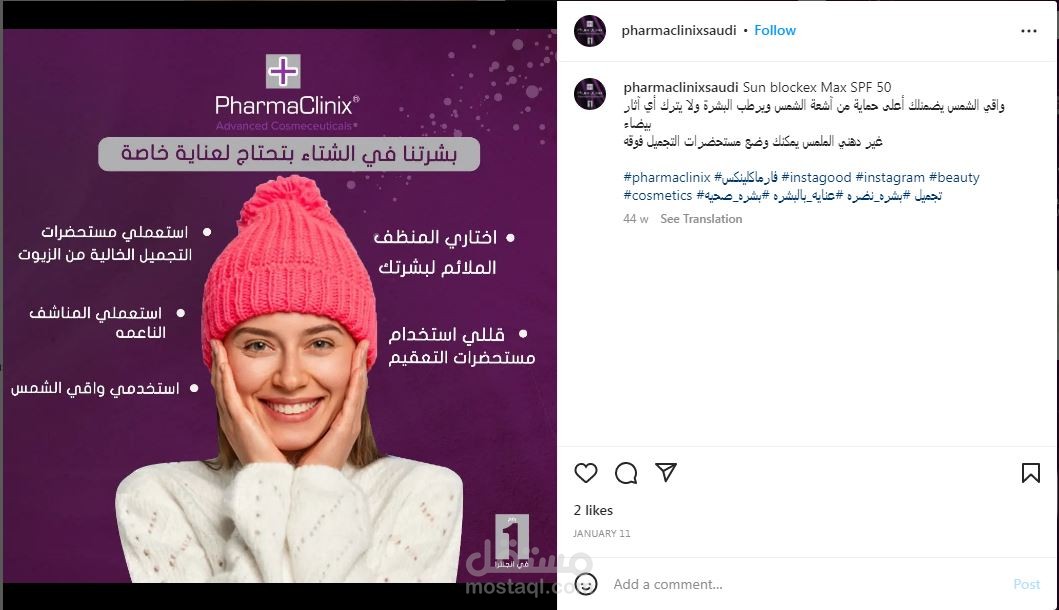
Task: Open the #beauty hashtag
Action: pos(954,178)
